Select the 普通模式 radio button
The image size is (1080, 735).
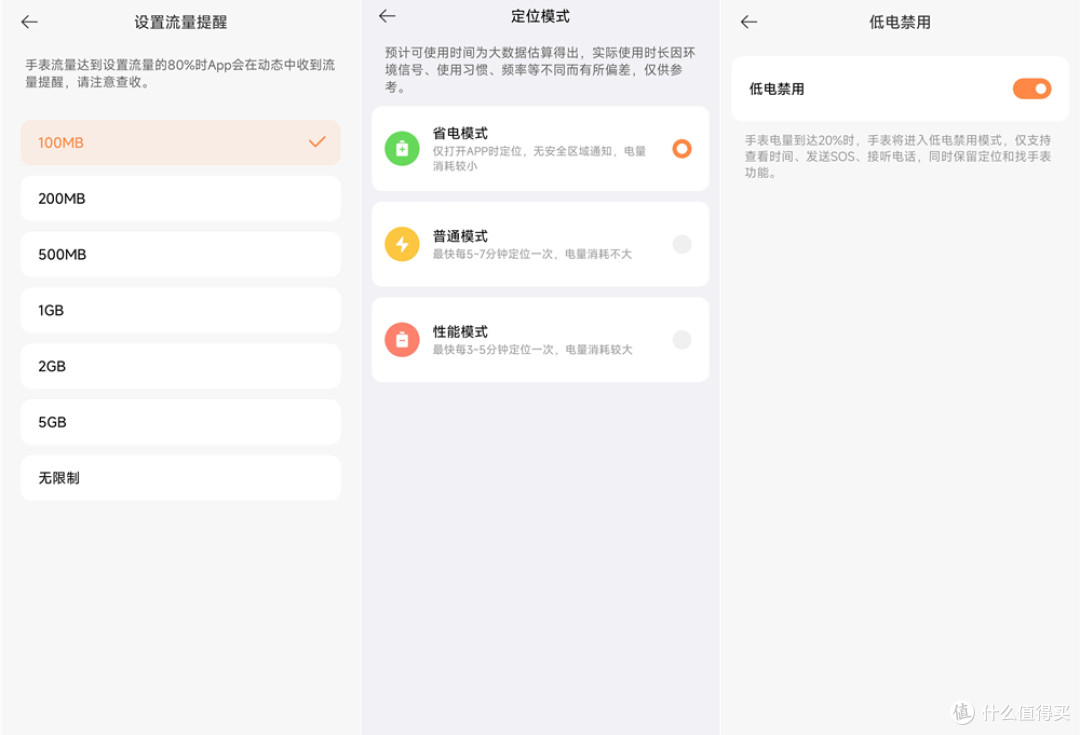pyautogui.click(x=682, y=244)
